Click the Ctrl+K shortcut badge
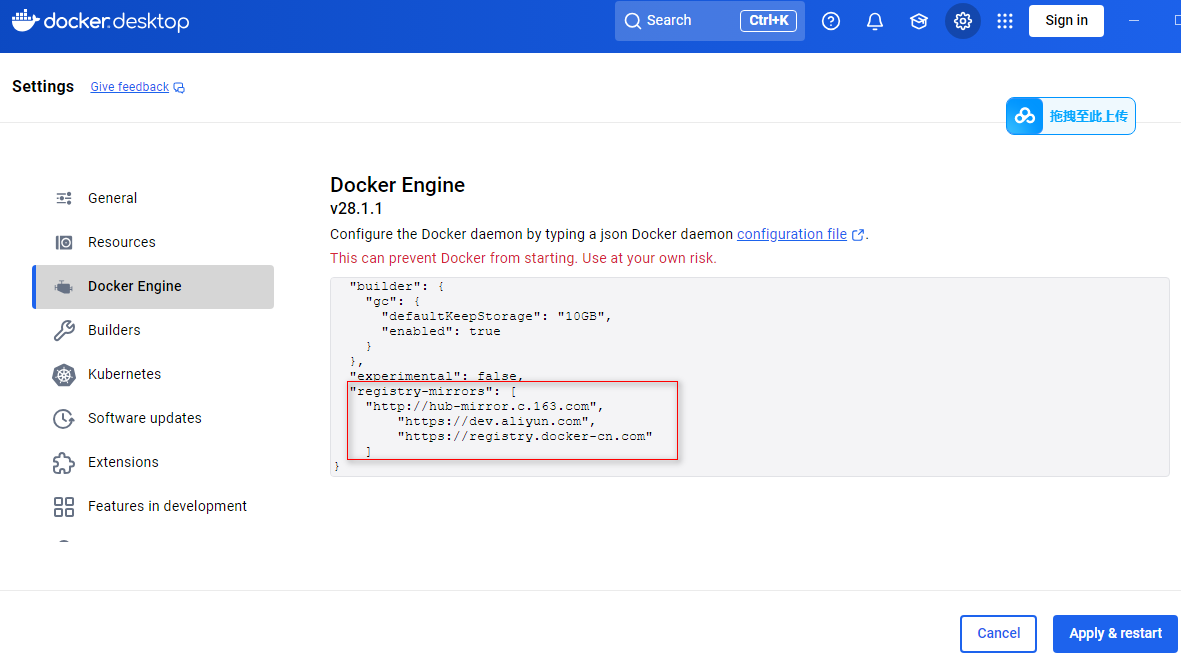 coord(768,21)
